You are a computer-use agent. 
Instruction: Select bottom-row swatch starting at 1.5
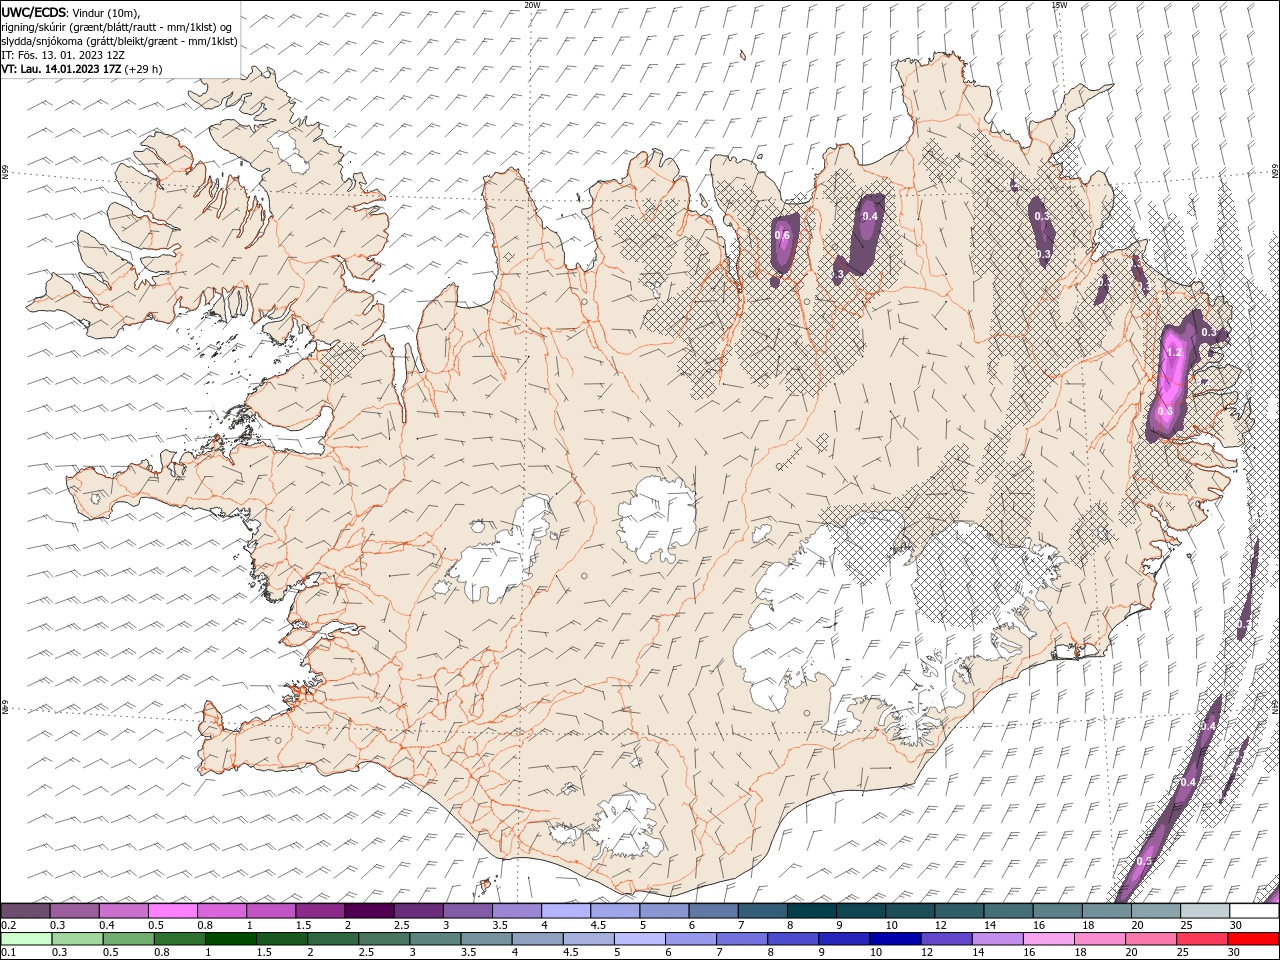[x=281, y=939]
